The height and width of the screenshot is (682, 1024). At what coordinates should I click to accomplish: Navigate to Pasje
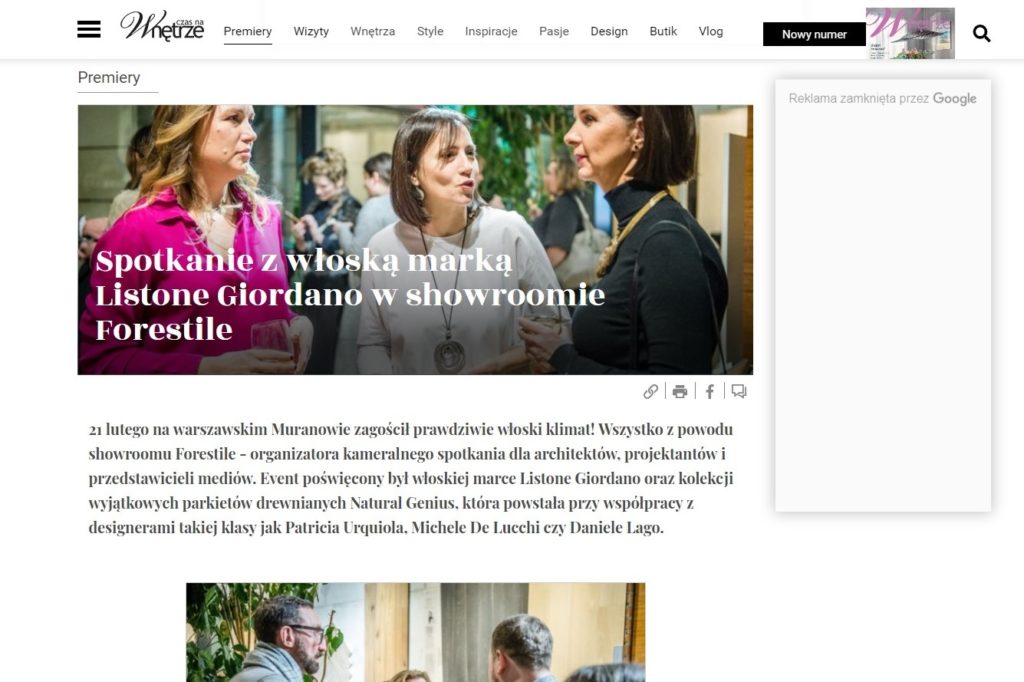[x=554, y=31]
